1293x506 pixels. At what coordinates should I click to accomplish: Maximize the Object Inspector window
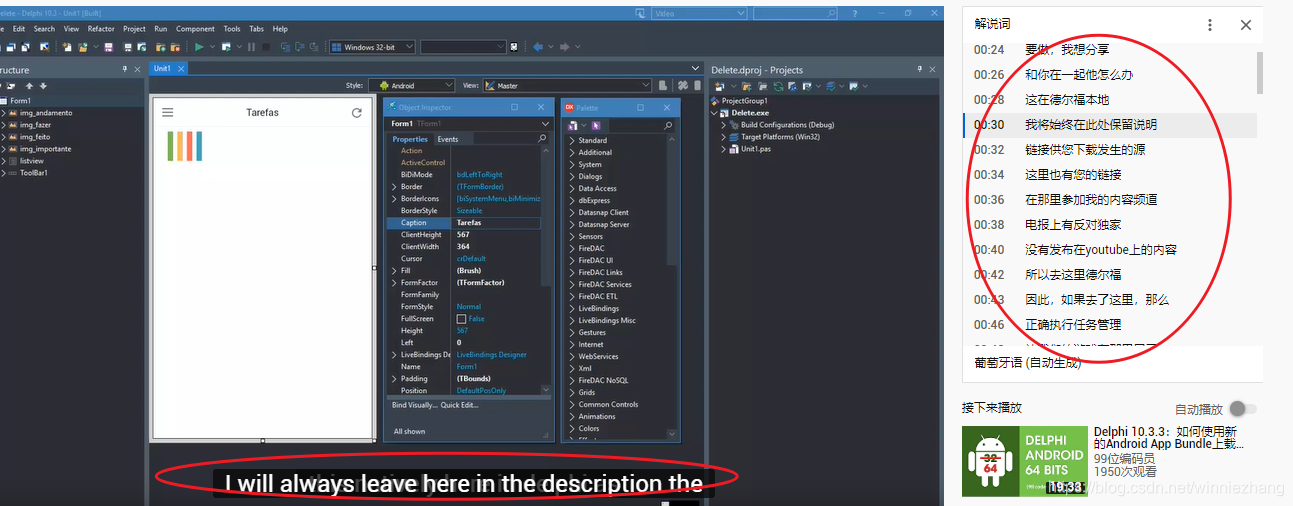click(514, 107)
